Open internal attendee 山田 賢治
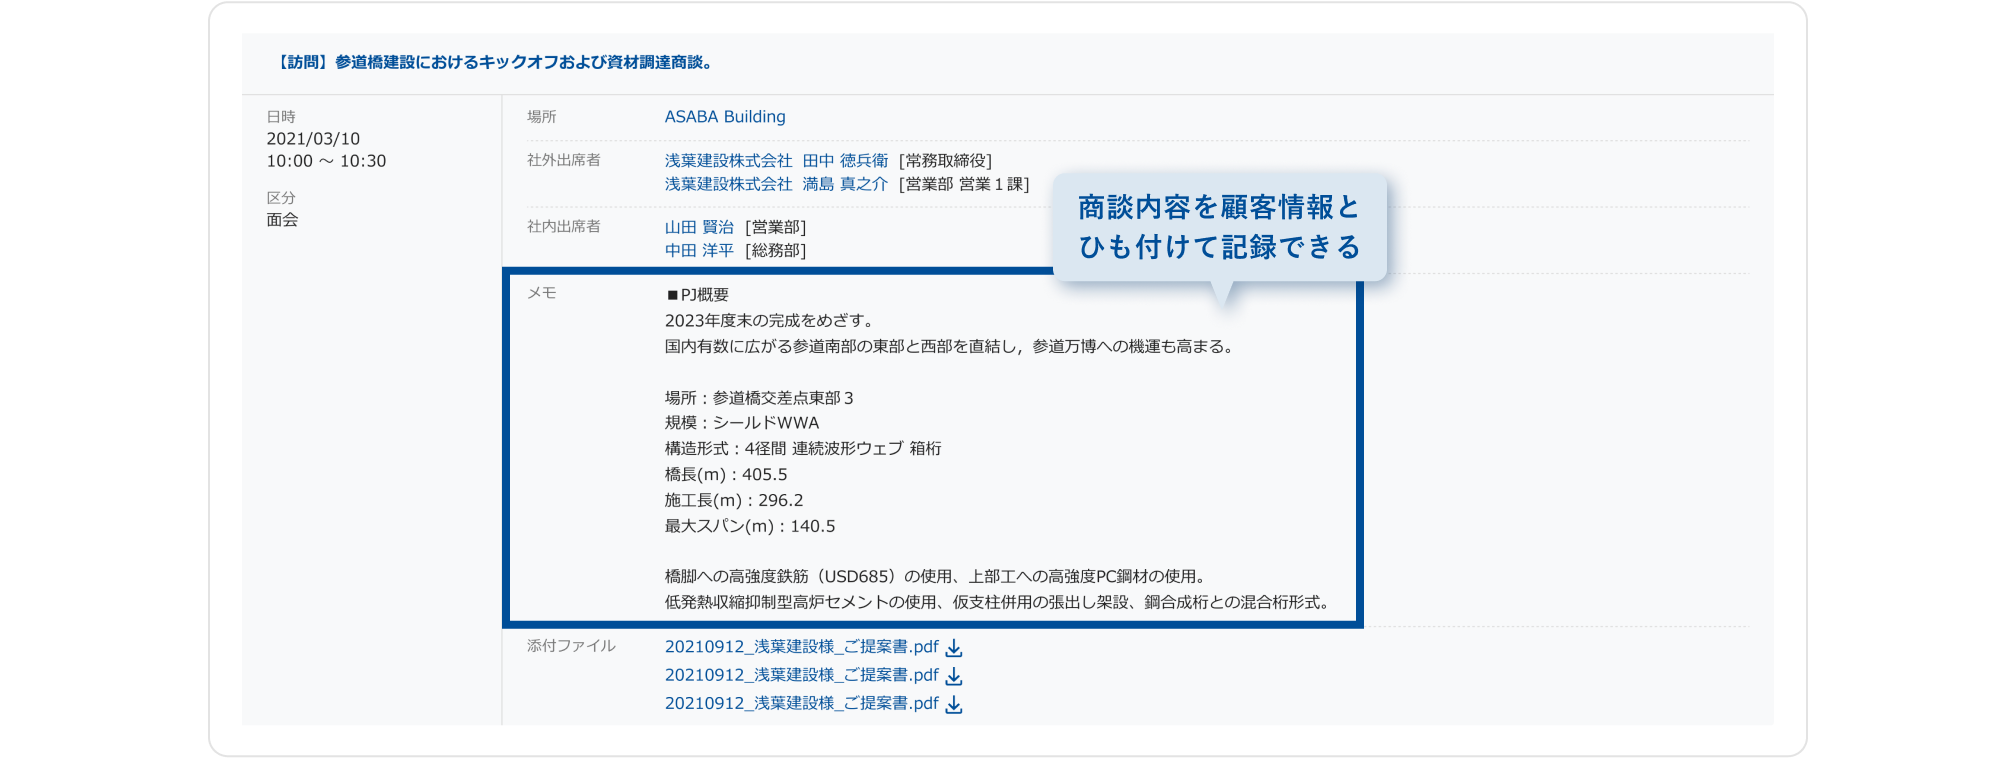This screenshot has height=758, width=2016. pos(699,228)
